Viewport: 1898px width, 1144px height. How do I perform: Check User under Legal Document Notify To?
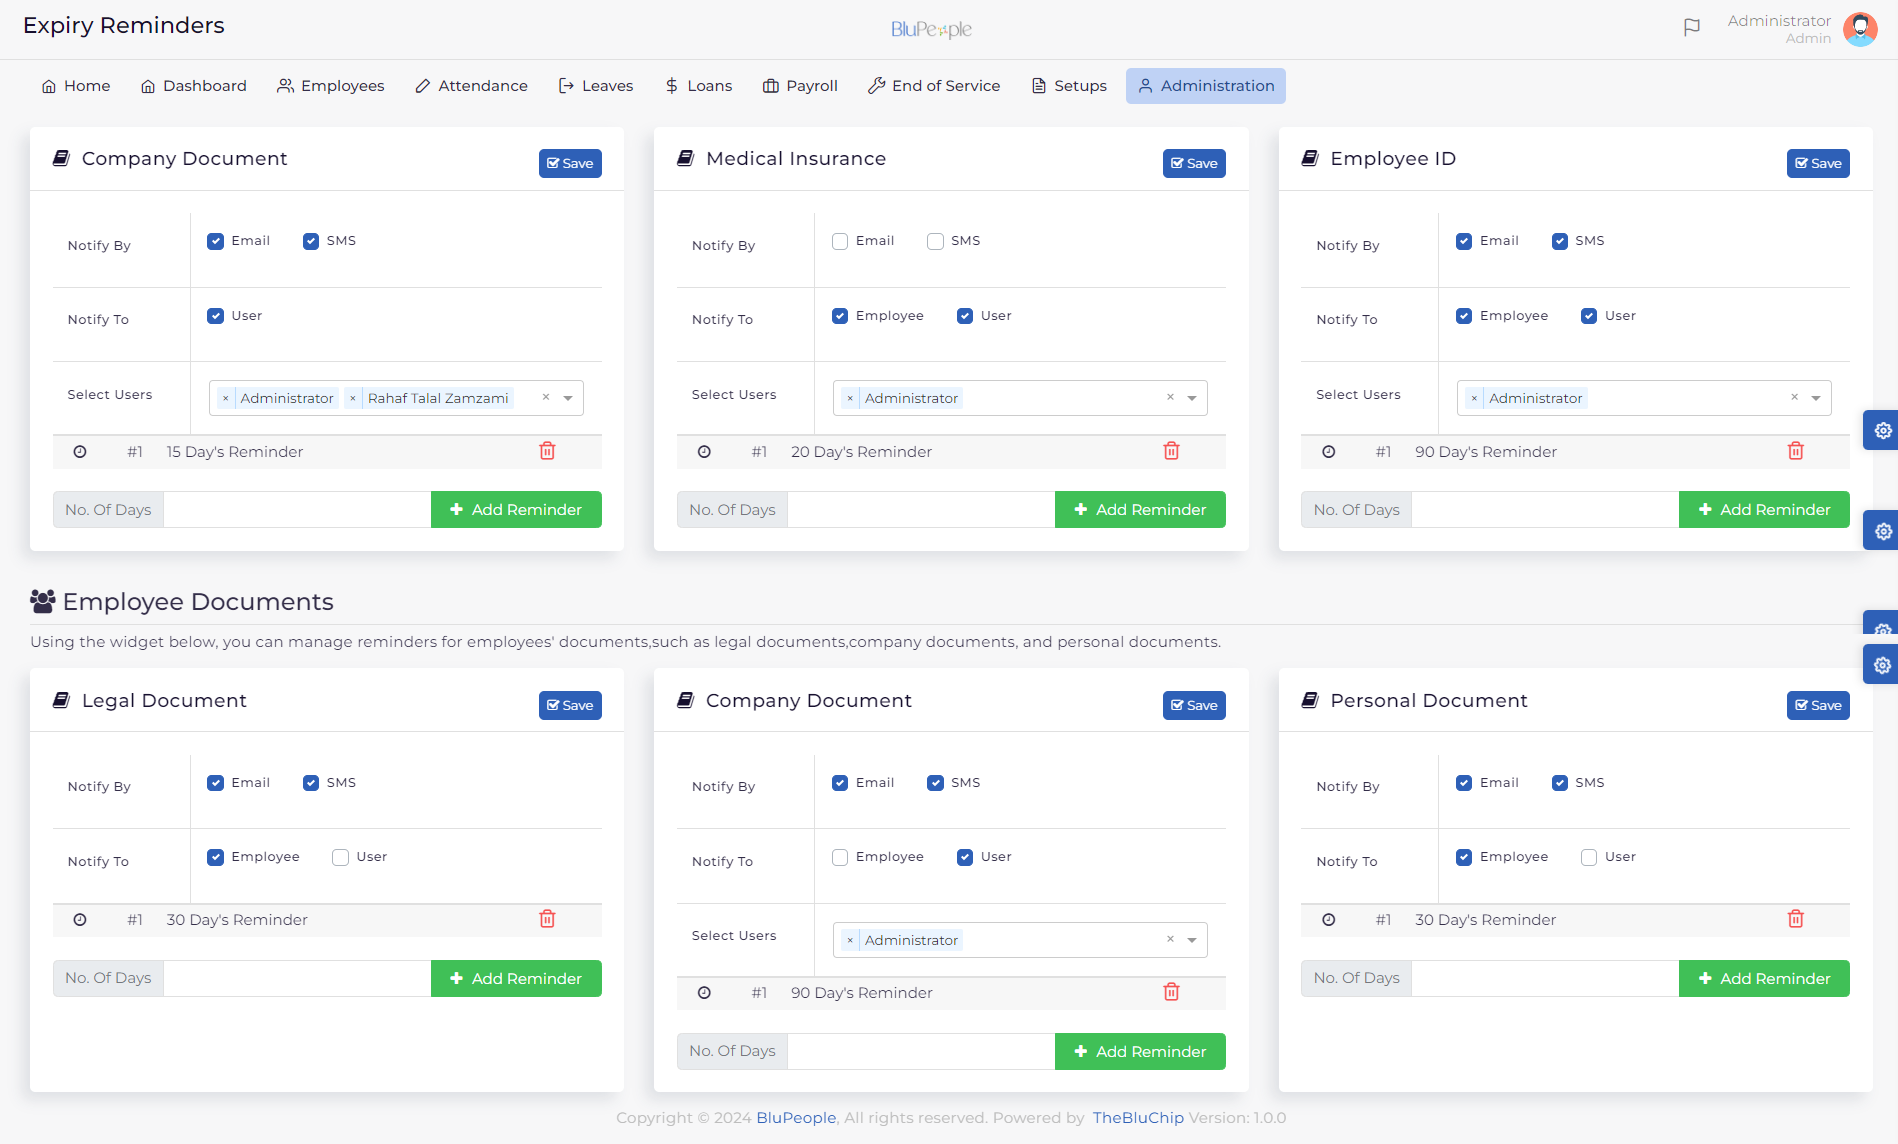click(341, 857)
